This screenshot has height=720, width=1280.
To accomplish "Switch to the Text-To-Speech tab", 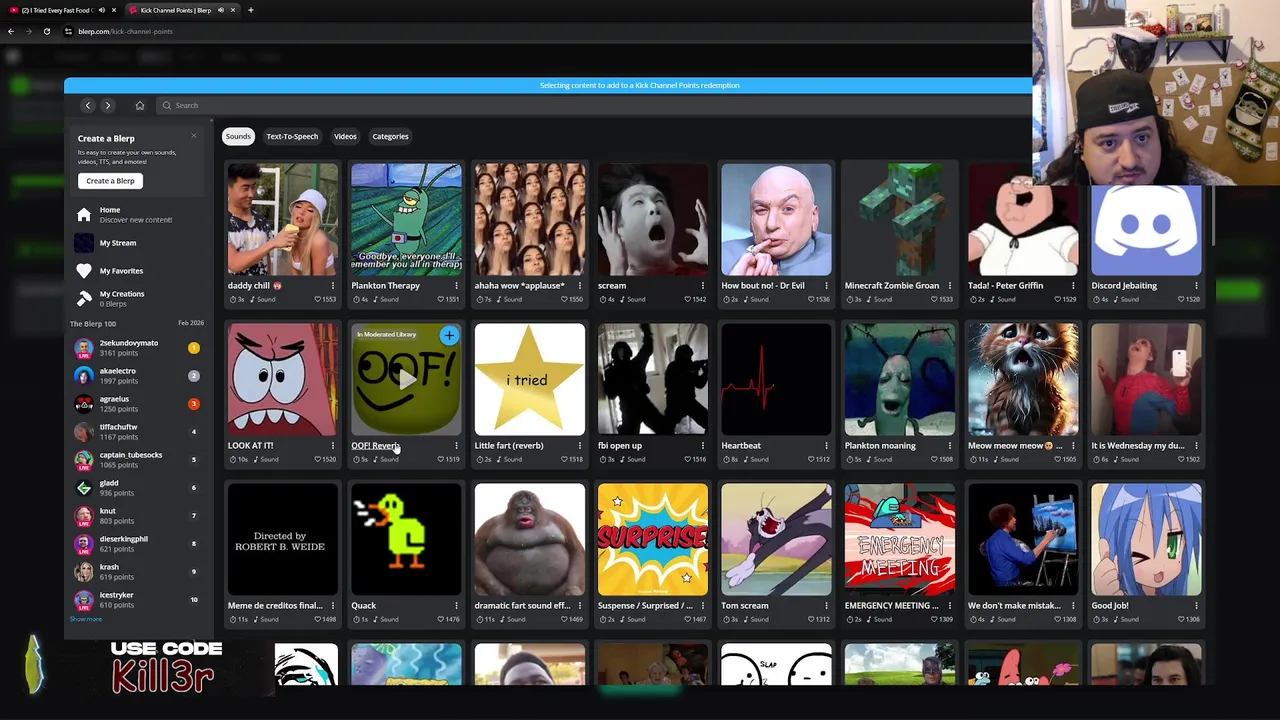I will (292, 136).
